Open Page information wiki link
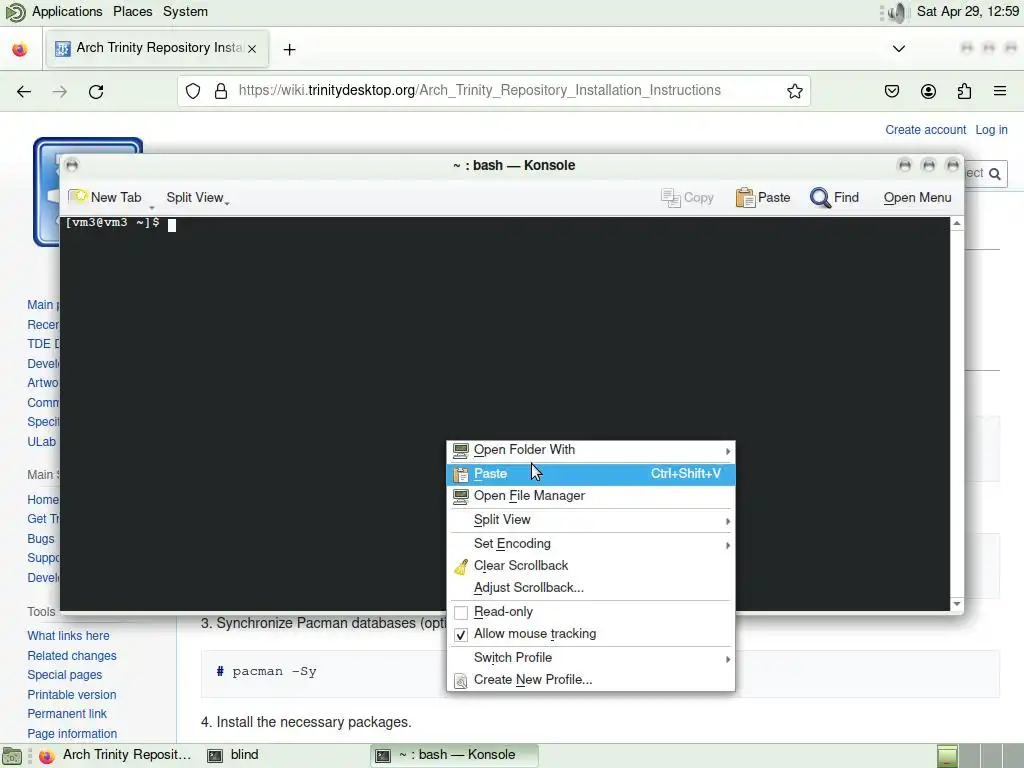 coord(72,733)
